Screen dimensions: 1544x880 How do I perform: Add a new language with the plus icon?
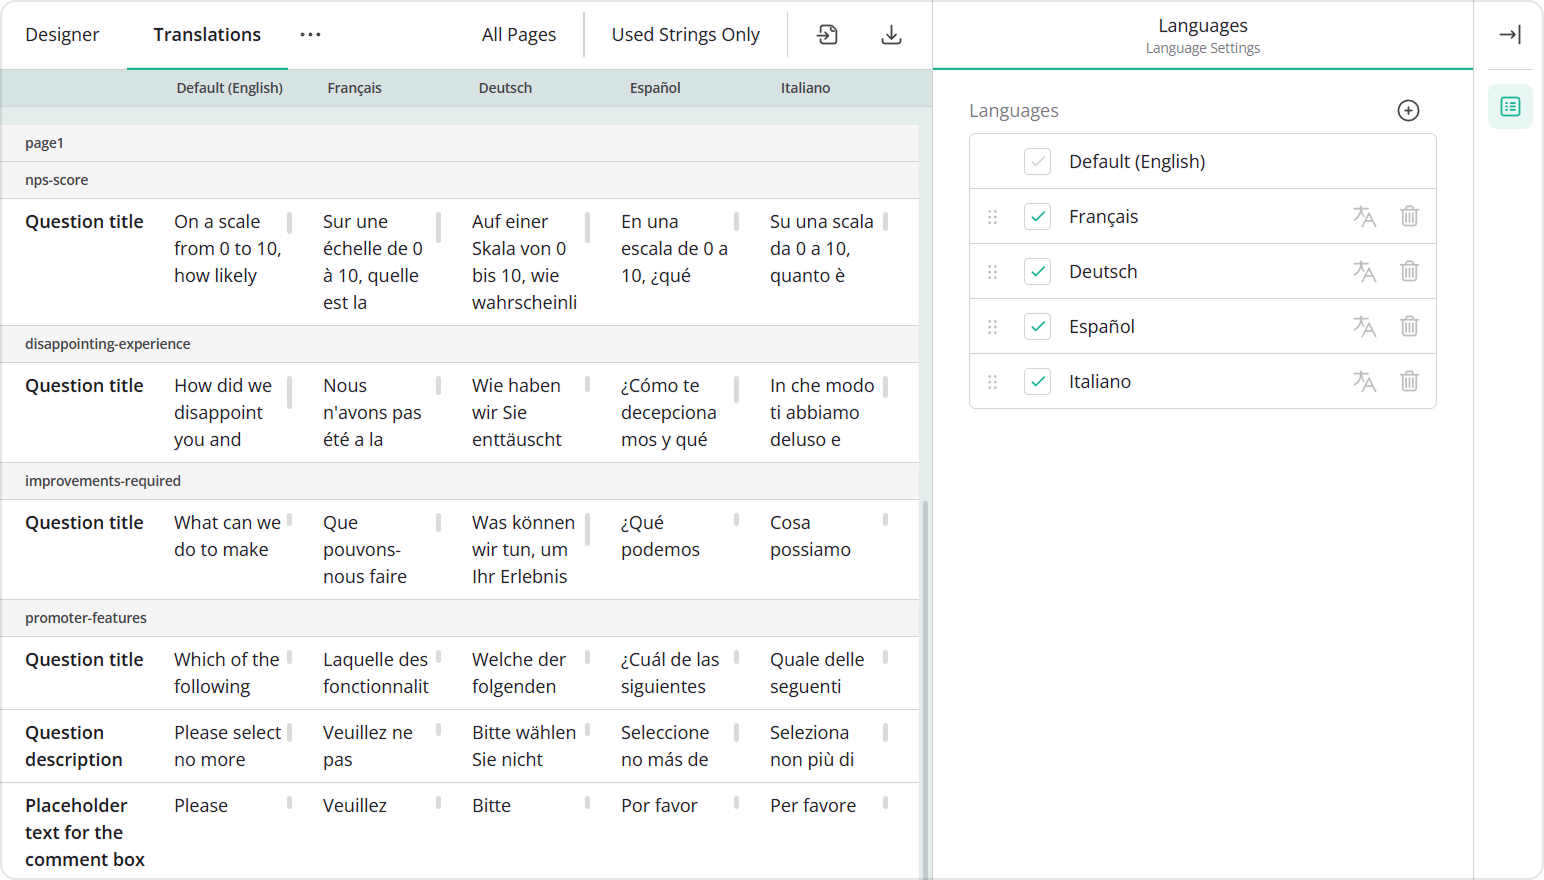point(1408,110)
